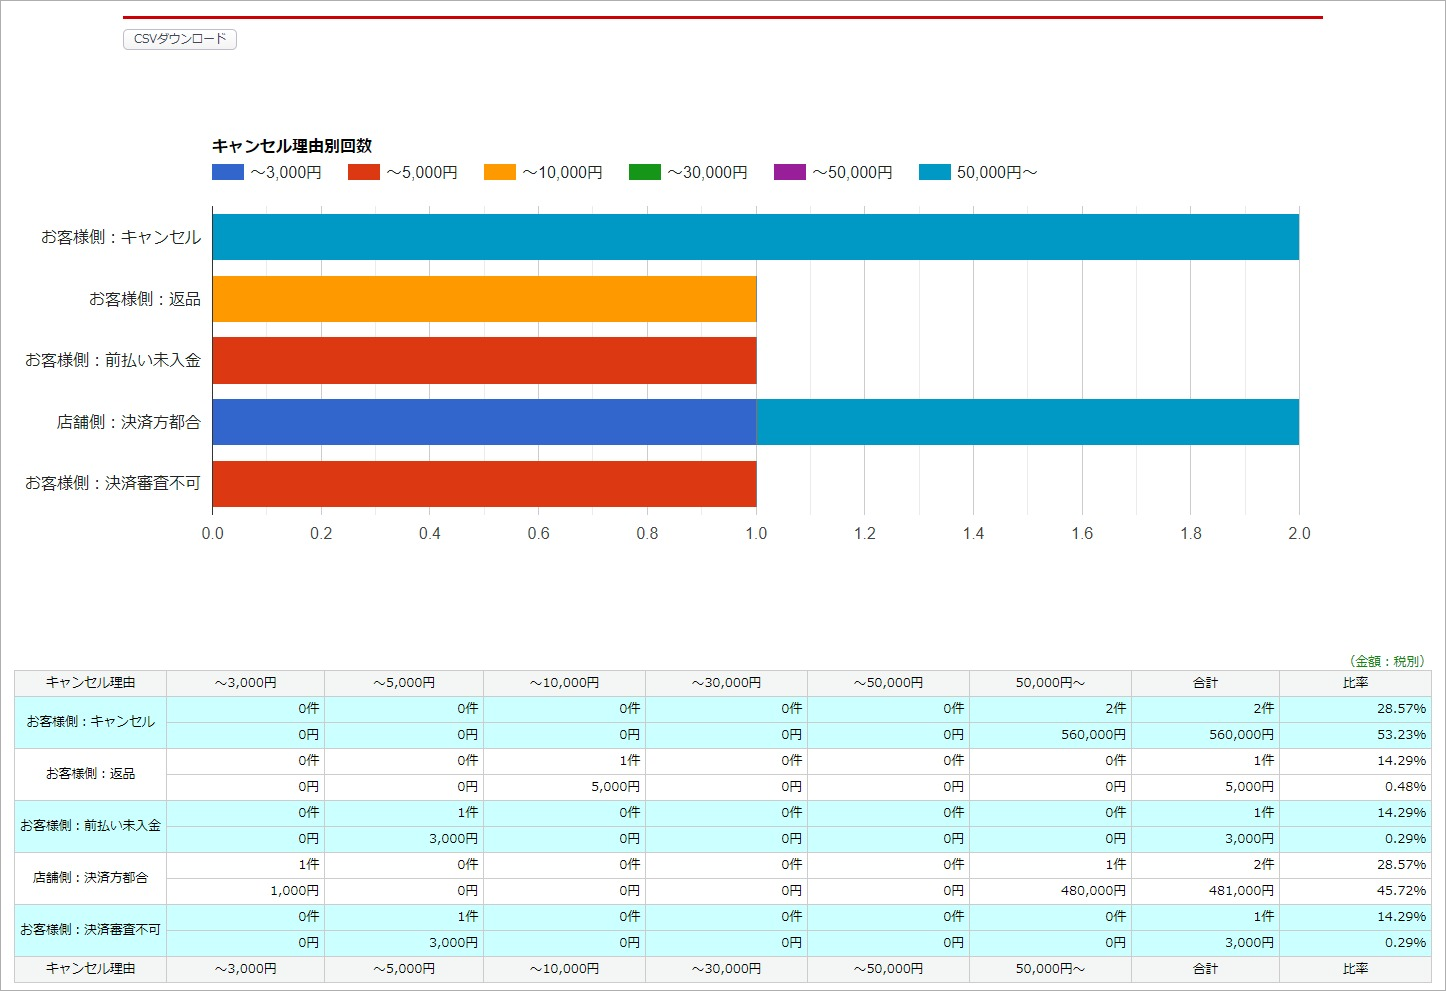1446x991 pixels.
Task: Click the teal segment of 店舗側：決済方都合 bar
Action: pos(1027,422)
